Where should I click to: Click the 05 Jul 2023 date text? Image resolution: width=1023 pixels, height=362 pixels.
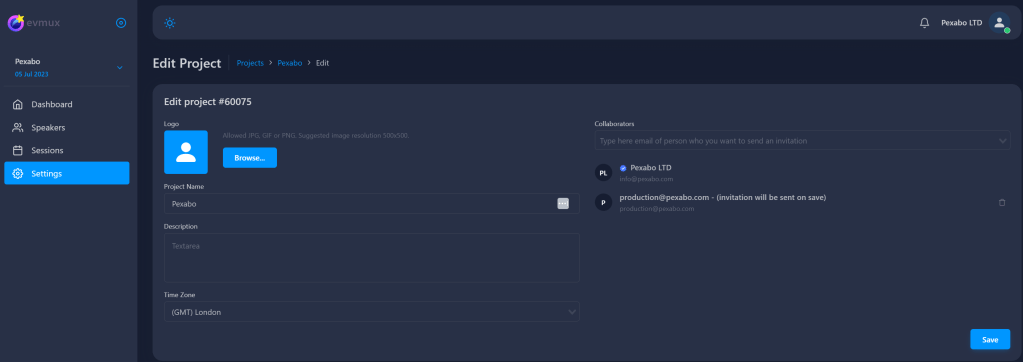point(31,74)
